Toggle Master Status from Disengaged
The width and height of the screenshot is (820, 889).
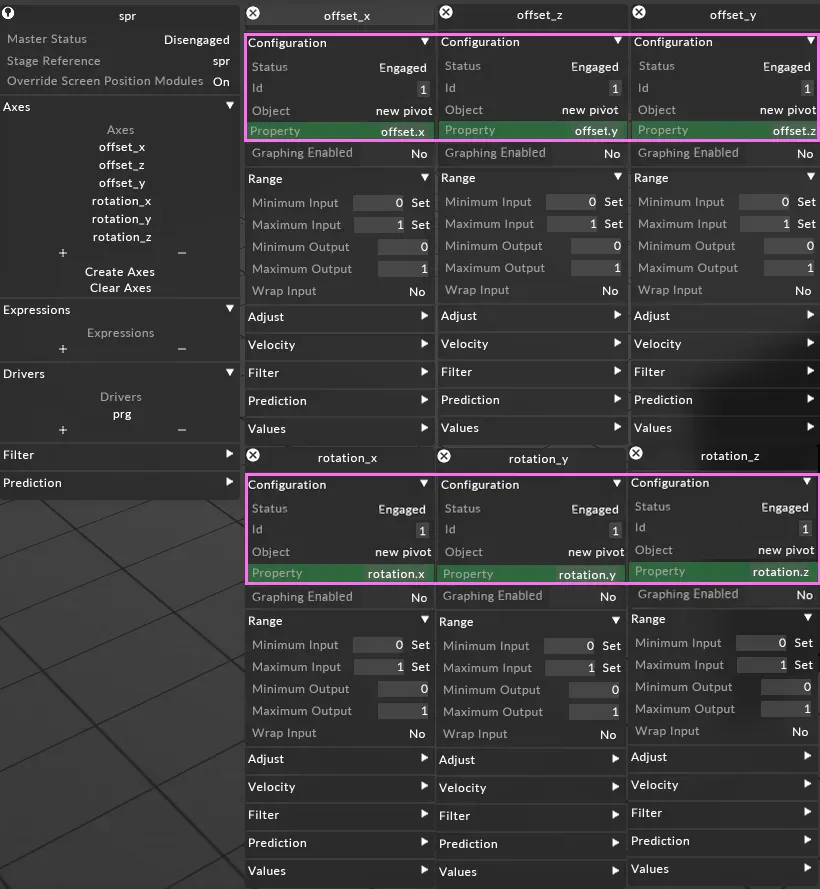(x=196, y=39)
